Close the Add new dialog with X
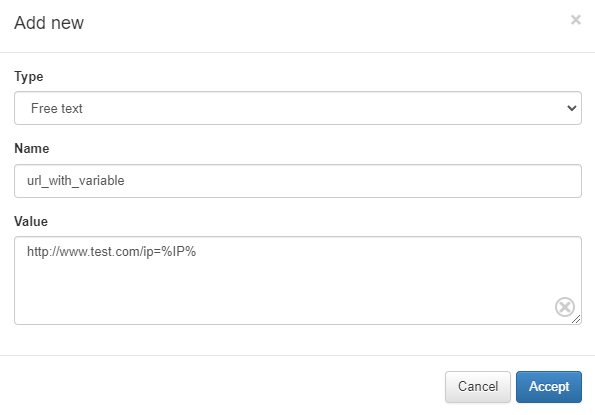The height and width of the screenshot is (415, 595). [575, 20]
